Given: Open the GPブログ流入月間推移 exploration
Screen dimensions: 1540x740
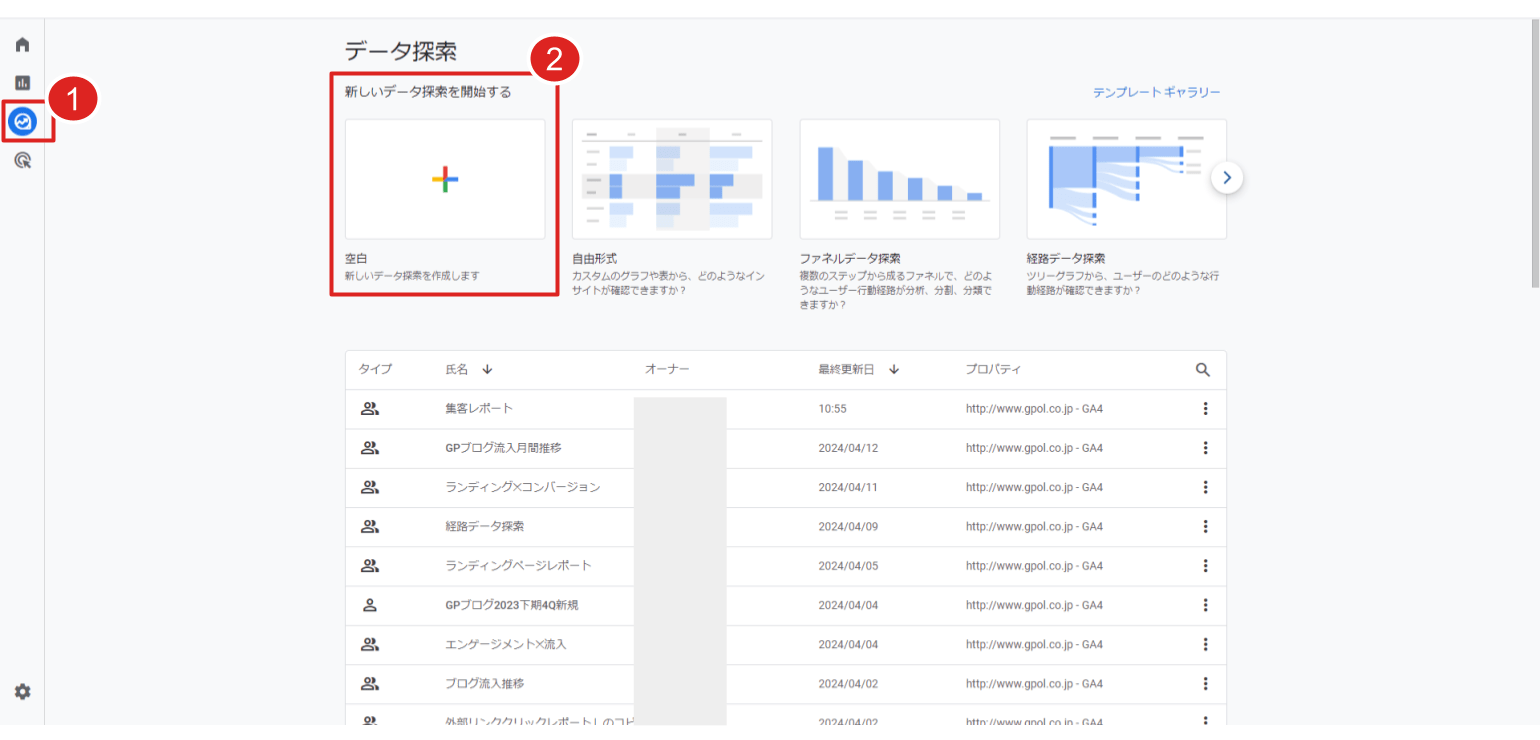Looking at the screenshot, I should [x=503, y=448].
